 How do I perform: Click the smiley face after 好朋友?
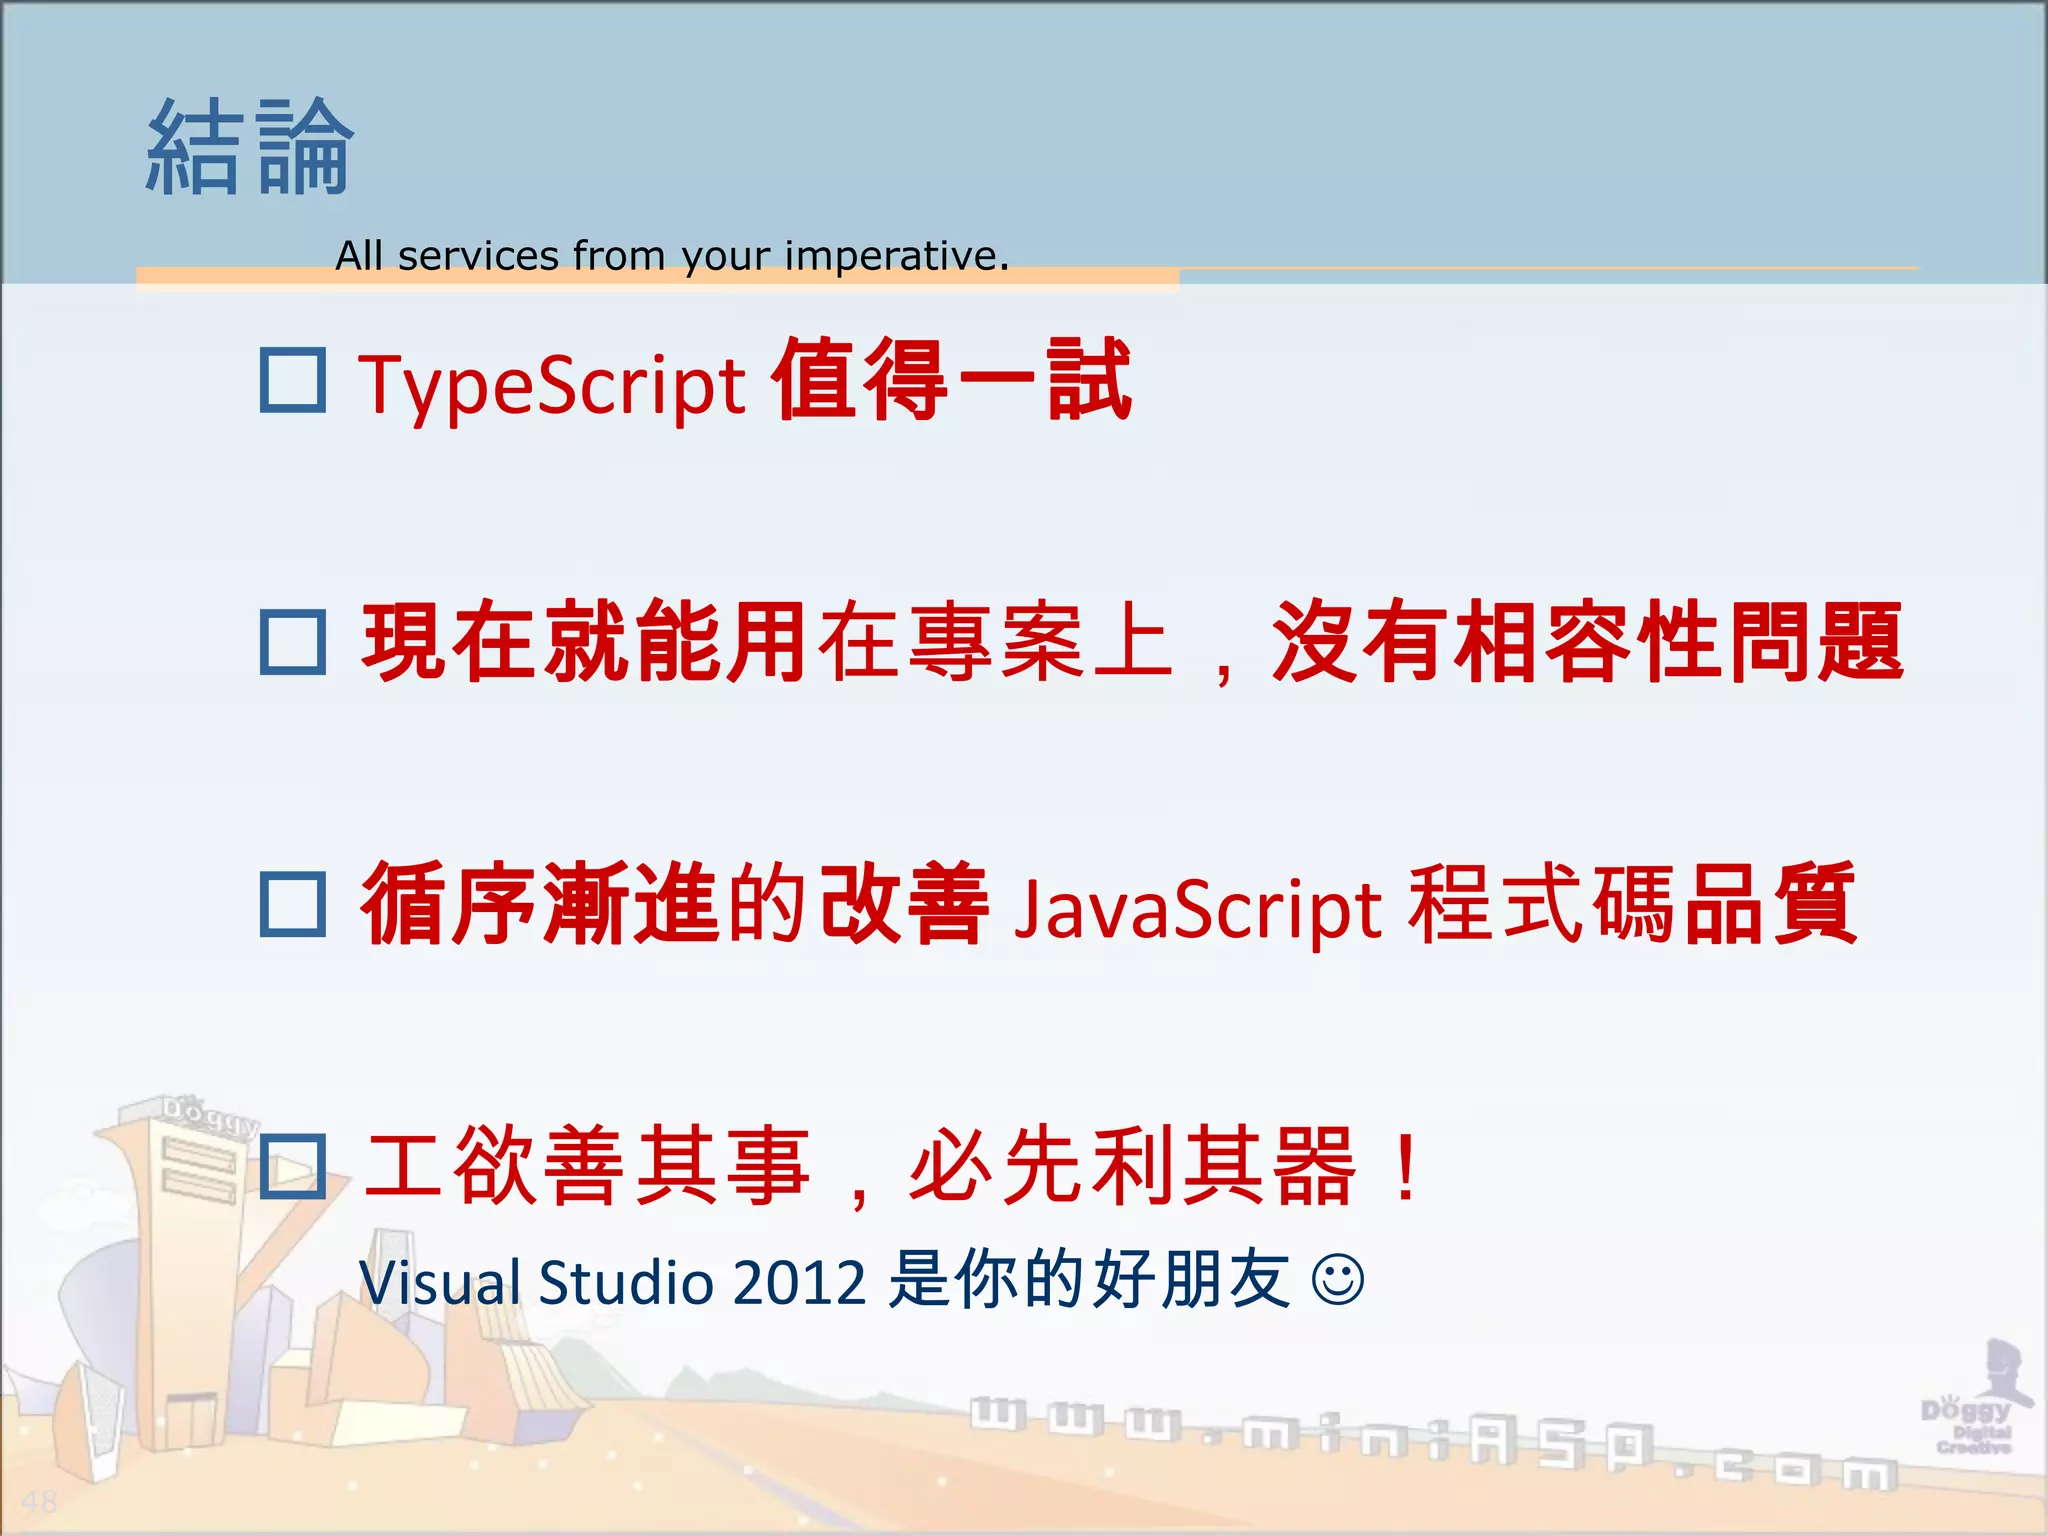click(1338, 1280)
